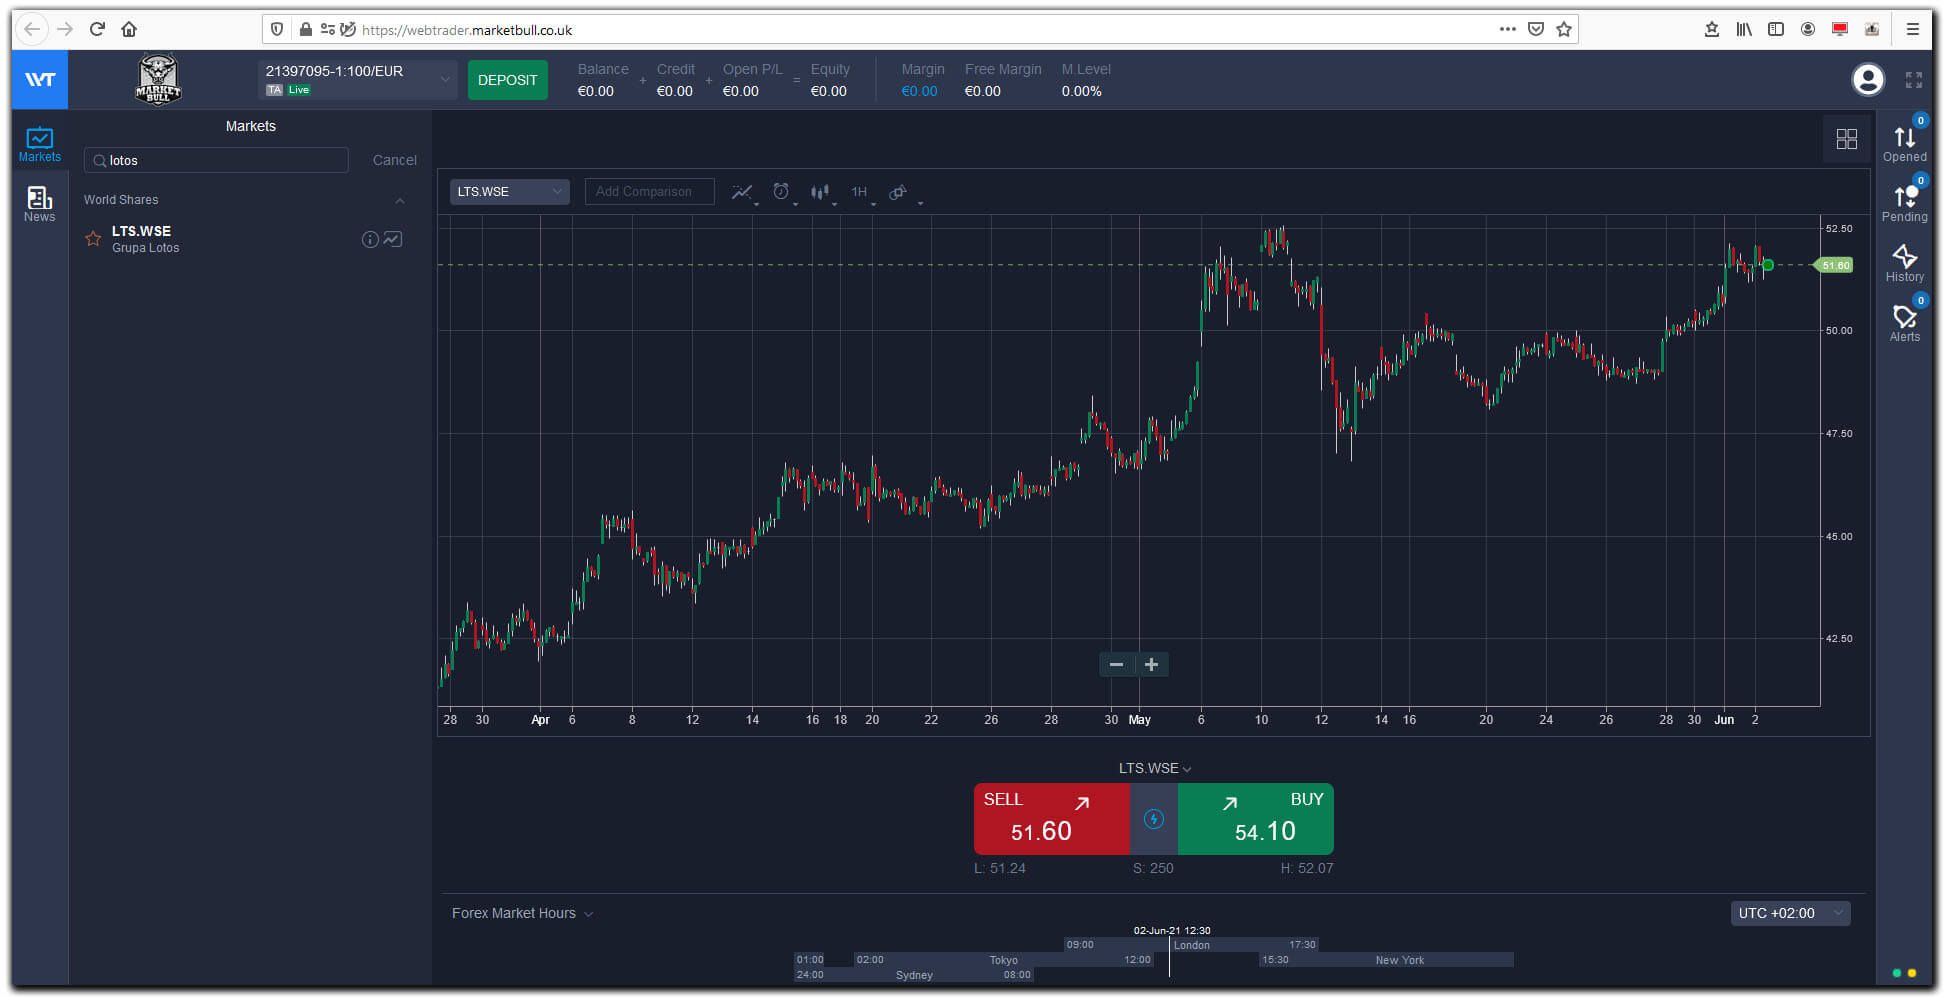The width and height of the screenshot is (1944, 997).
Task: Click the Market Bull skull logo
Action: pos(158,79)
